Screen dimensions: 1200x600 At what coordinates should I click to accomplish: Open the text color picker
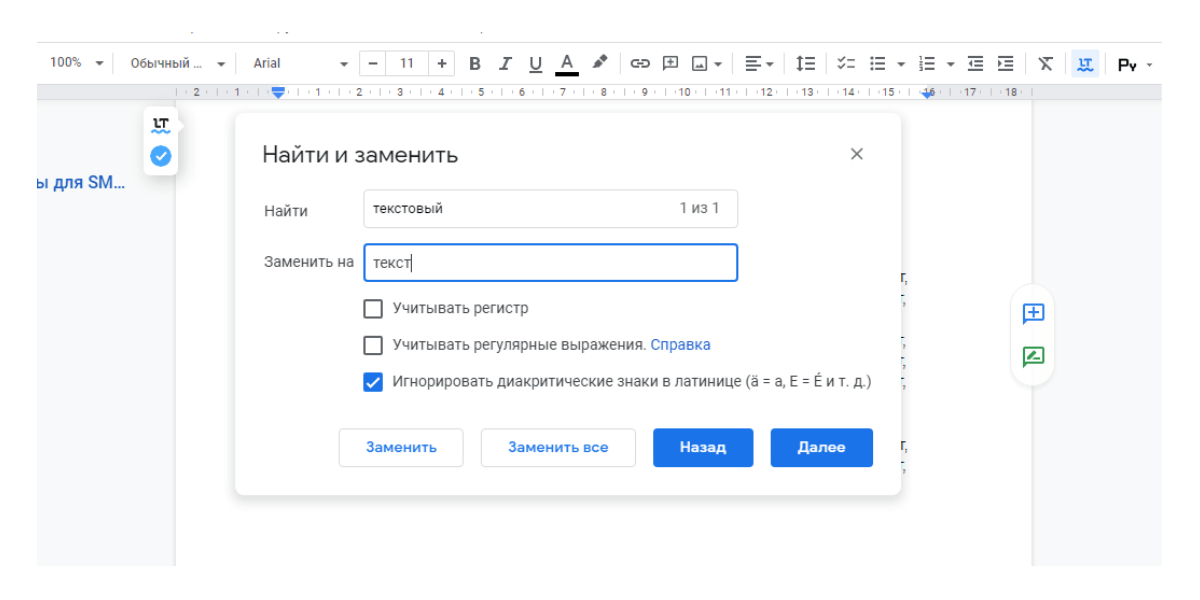567,64
